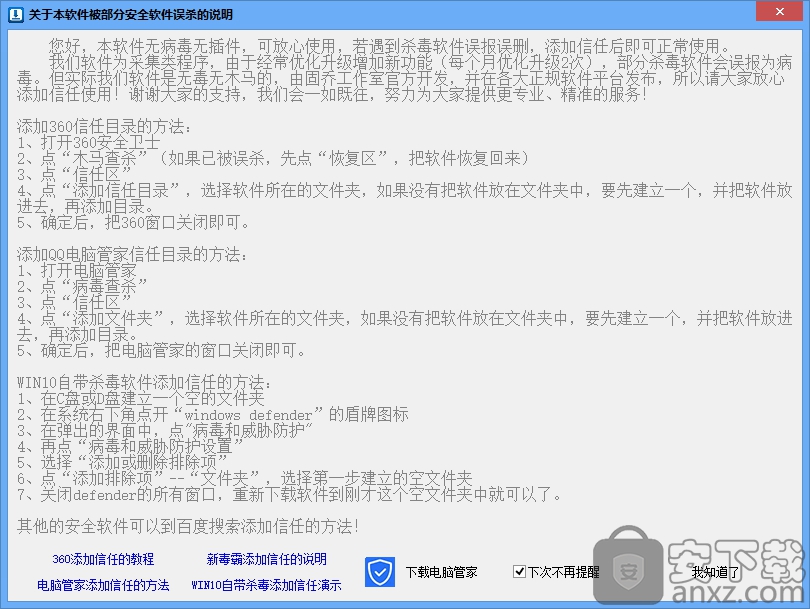Open the WIN10自带杀毒添加信任演示 link
This screenshot has width=810, height=609.
(x=266, y=585)
